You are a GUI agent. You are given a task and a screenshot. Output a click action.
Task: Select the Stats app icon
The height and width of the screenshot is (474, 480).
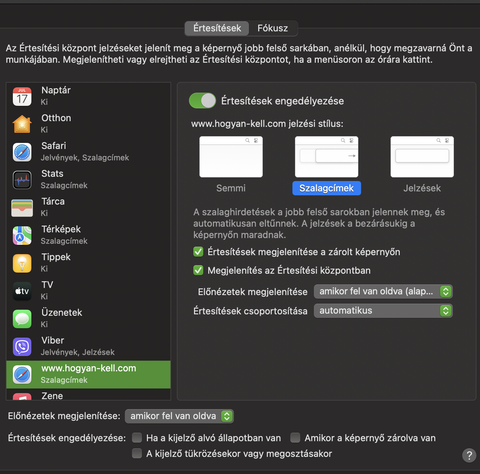[22, 180]
